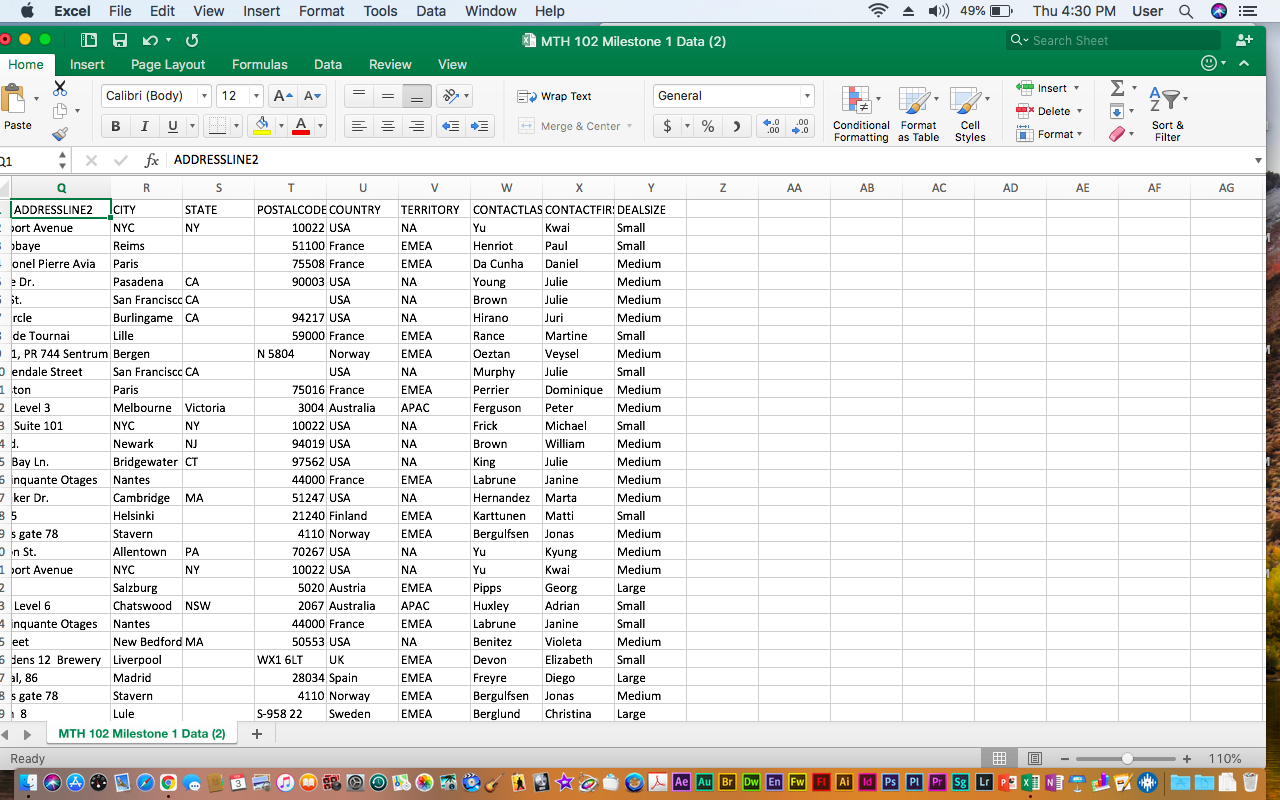Expand the formula bar chevron
This screenshot has width=1280, height=800.
tap(1258, 160)
